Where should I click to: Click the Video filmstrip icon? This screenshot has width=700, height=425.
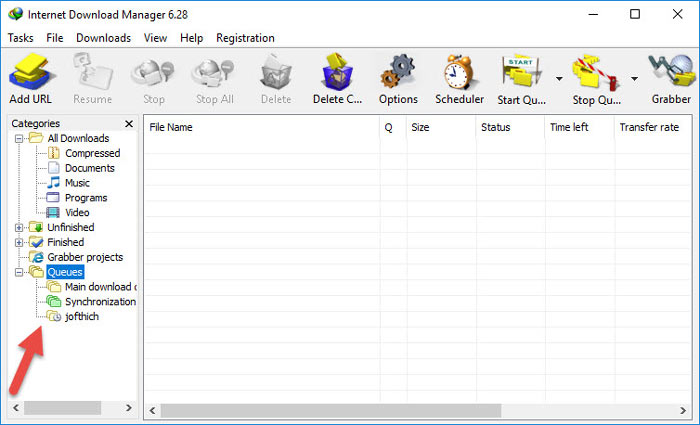(53, 212)
